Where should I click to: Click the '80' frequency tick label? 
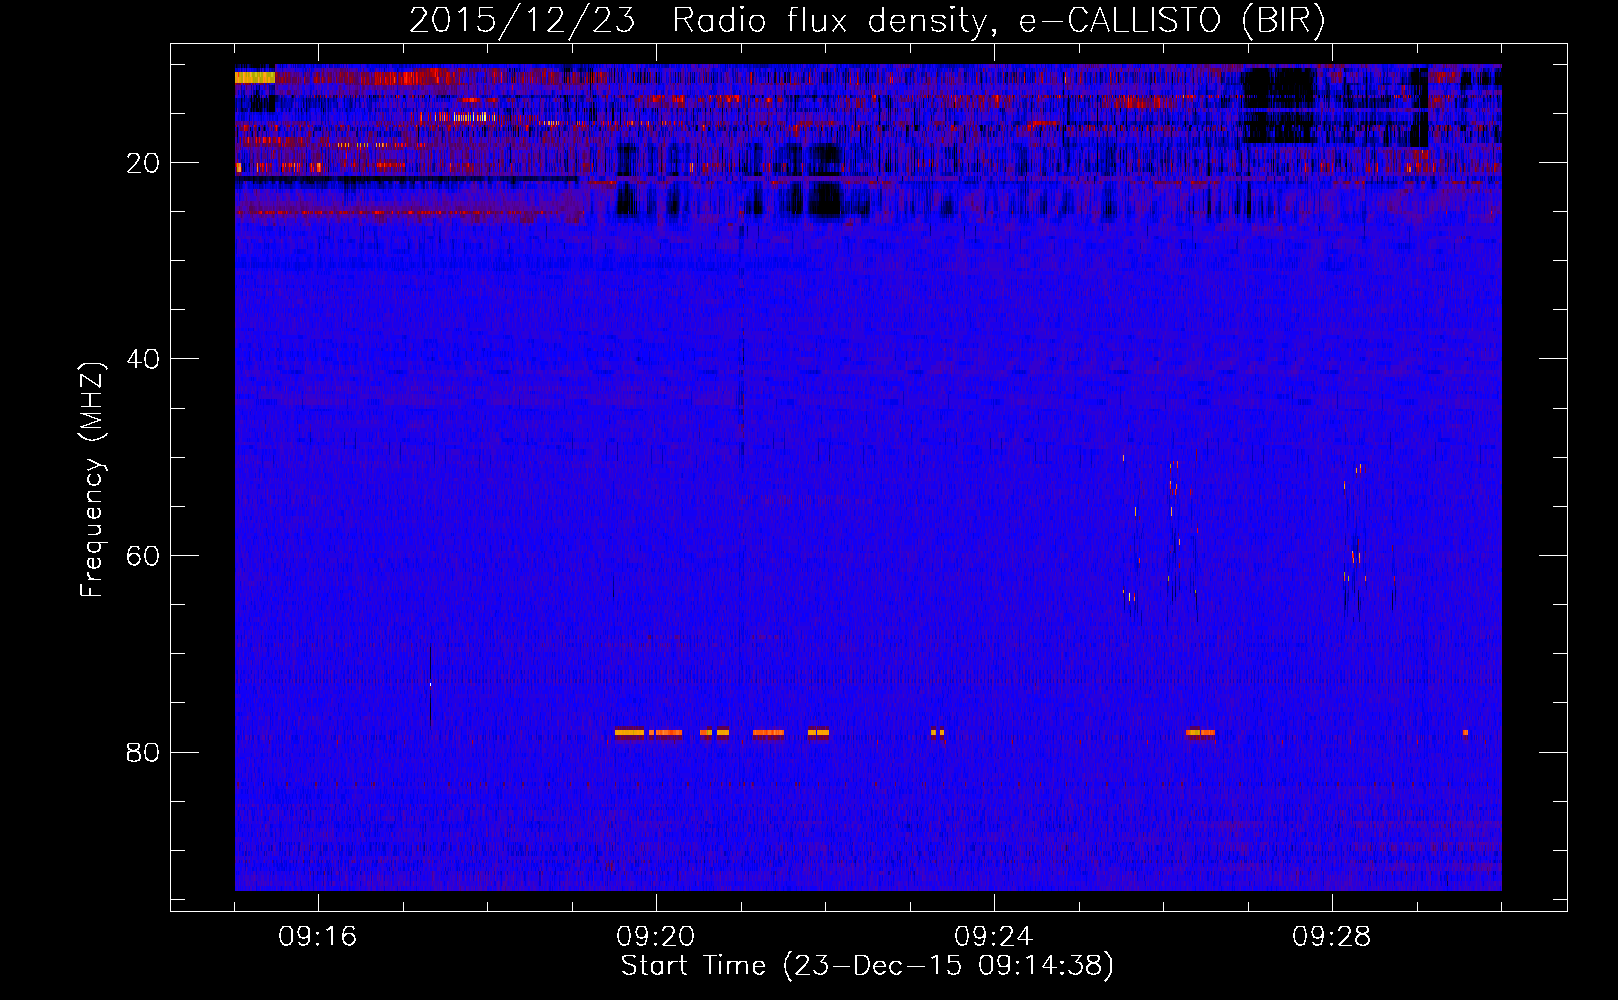click(143, 752)
